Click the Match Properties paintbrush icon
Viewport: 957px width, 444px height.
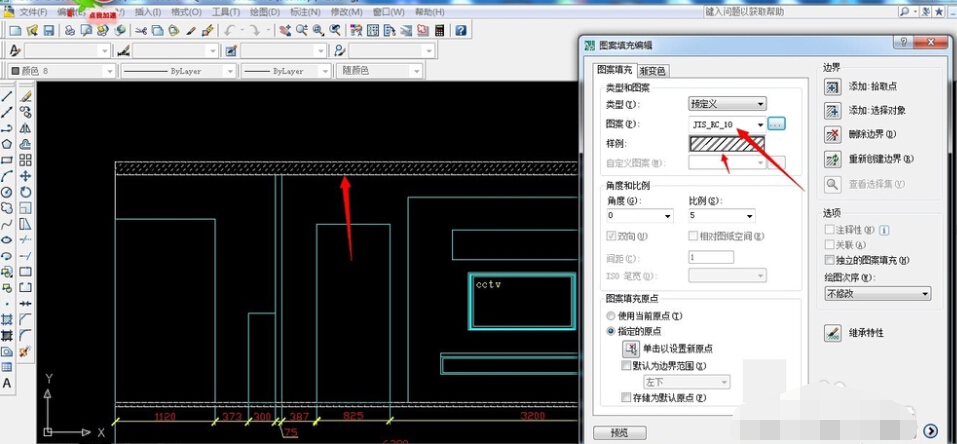(x=208, y=31)
